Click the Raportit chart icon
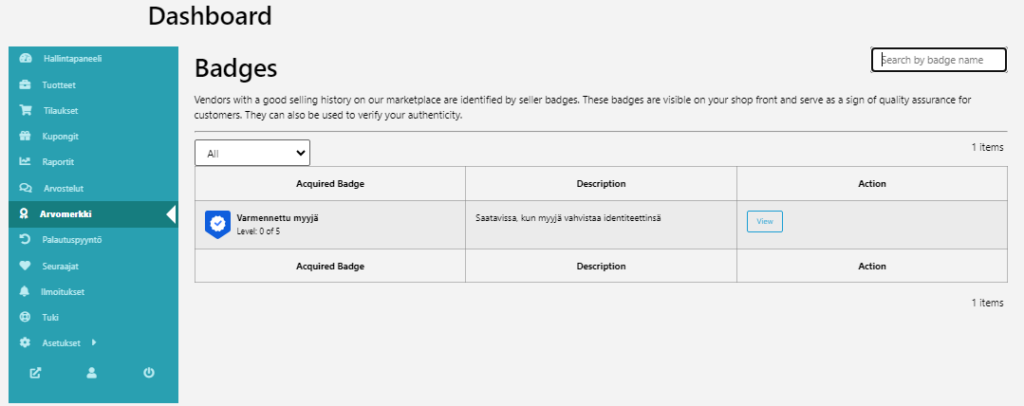 [25, 162]
